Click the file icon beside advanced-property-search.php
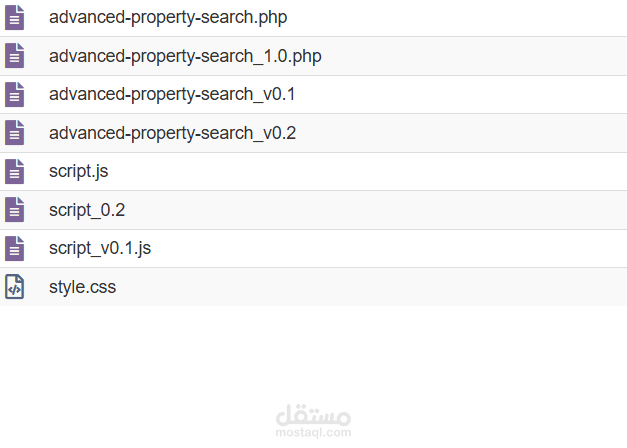627x448 pixels. point(14,18)
